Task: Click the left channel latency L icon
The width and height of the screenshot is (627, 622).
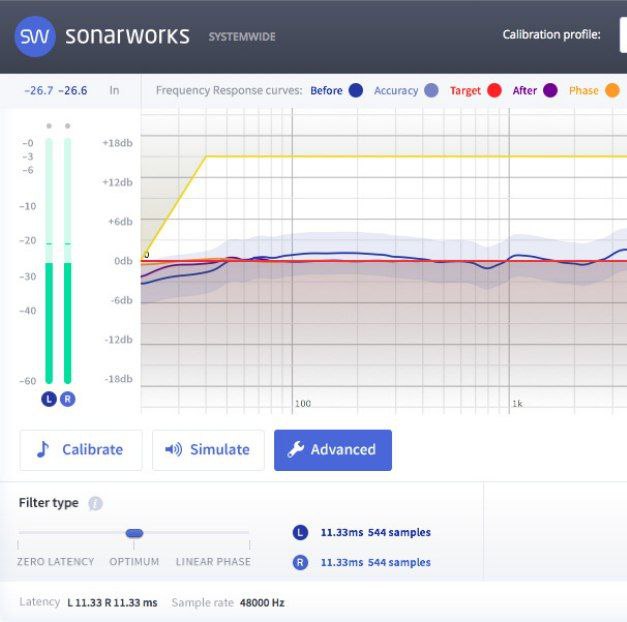Action: coord(300,532)
